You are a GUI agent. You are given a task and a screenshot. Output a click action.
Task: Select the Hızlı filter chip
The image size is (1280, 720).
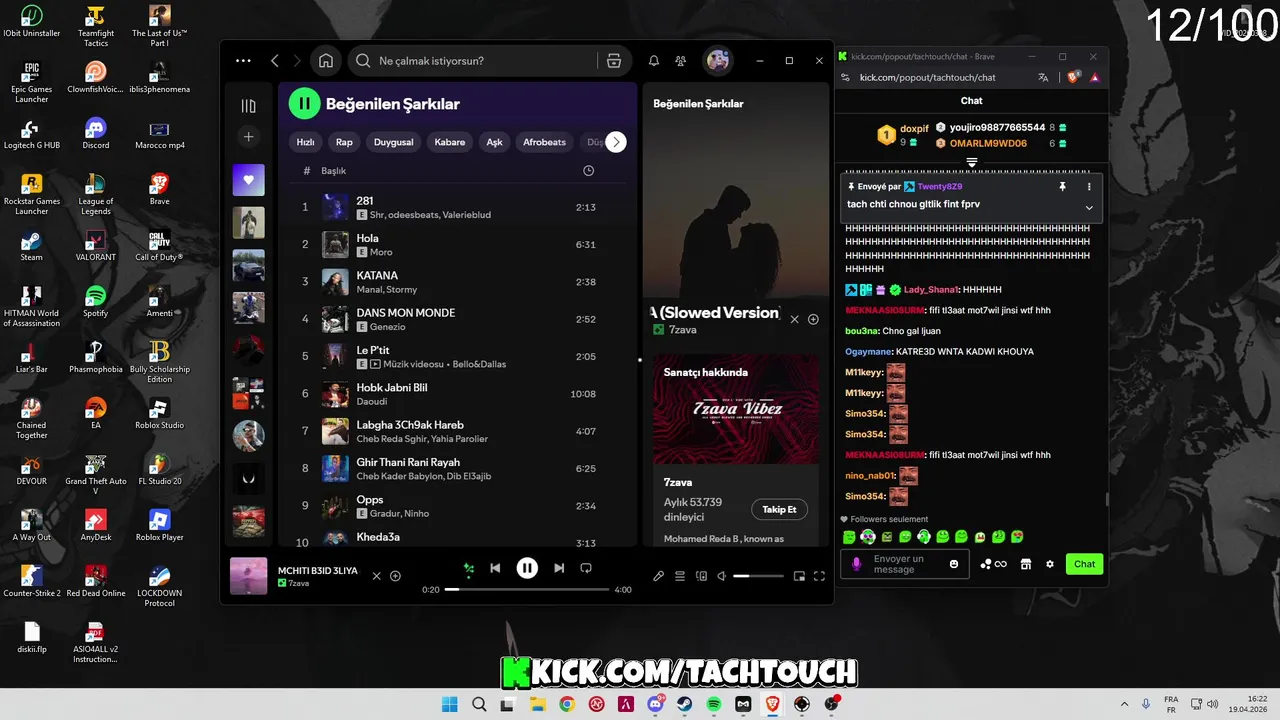(x=305, y=142)
